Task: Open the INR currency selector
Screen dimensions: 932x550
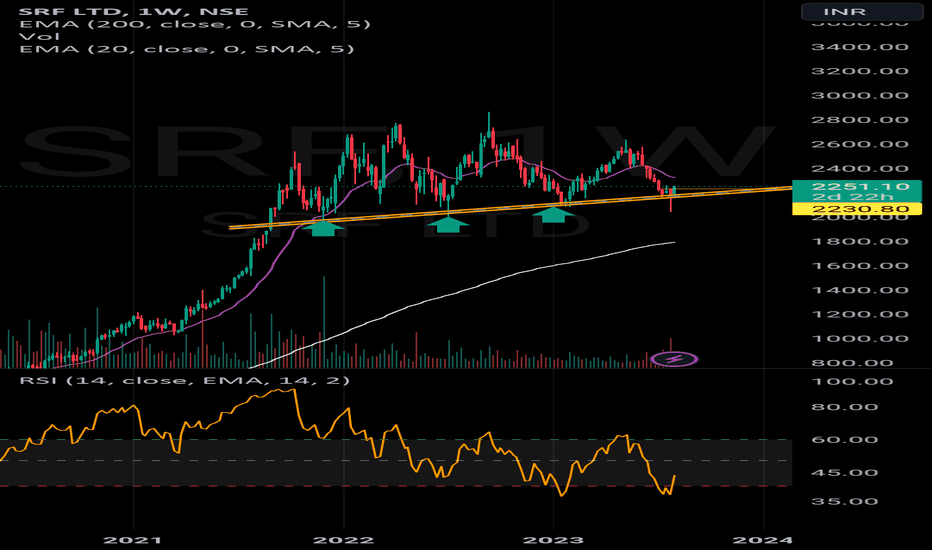Action: (861, 11)
